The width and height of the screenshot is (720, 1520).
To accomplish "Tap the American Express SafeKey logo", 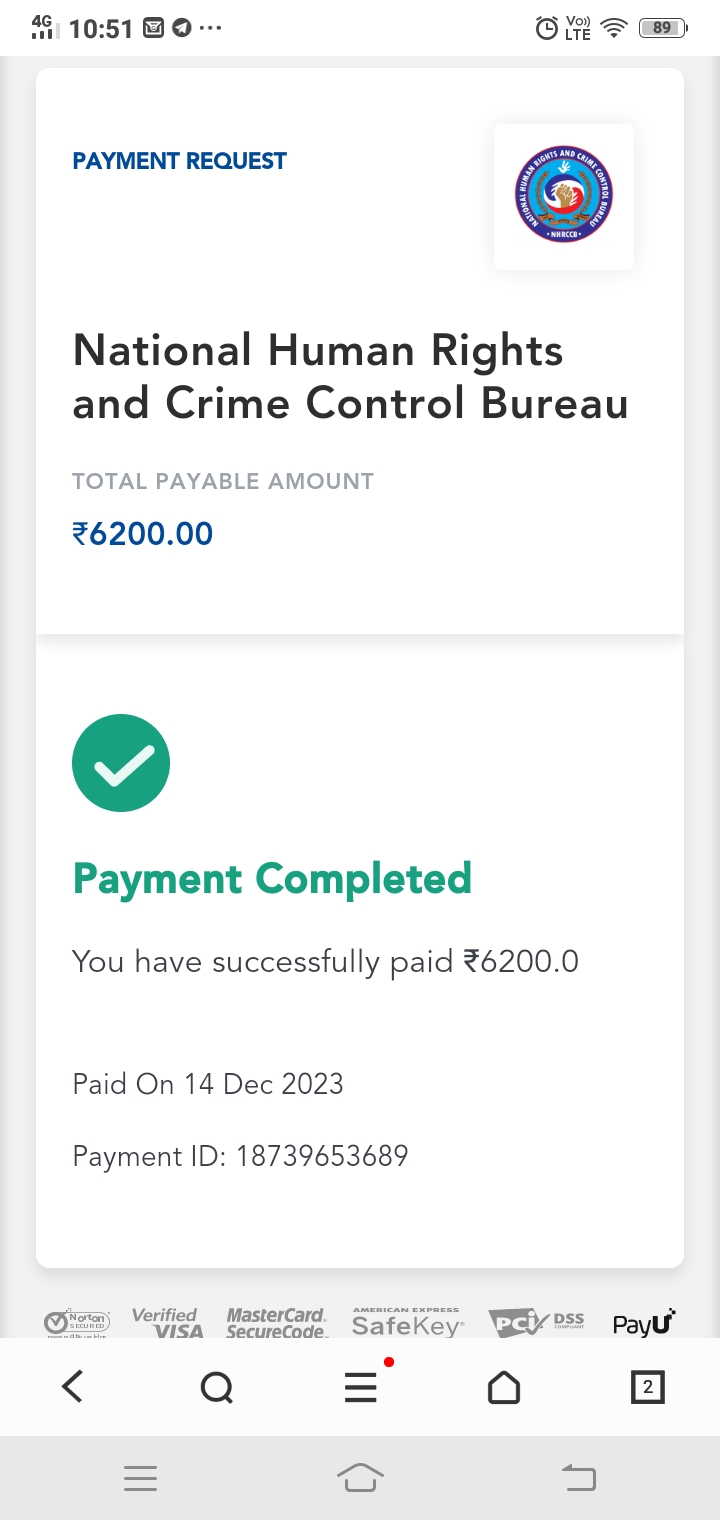I will coord(407,1323).
